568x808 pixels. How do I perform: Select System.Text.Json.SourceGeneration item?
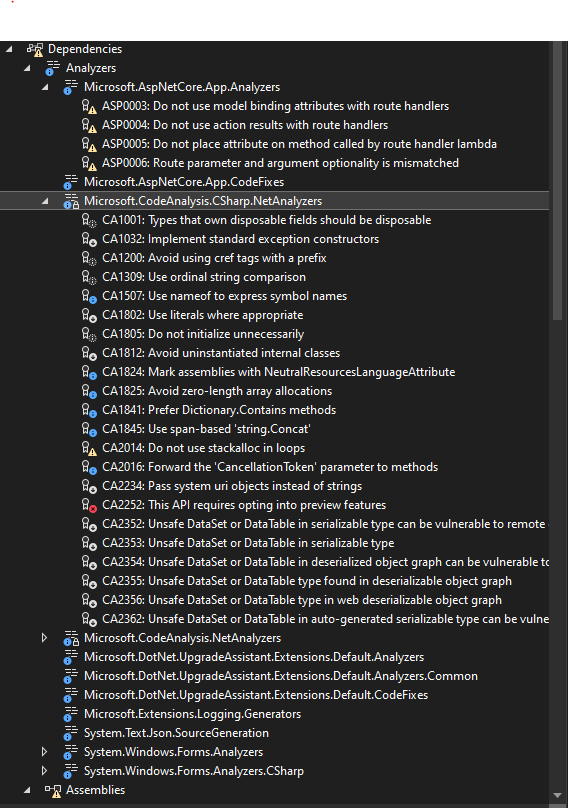(x=176, y=733)
